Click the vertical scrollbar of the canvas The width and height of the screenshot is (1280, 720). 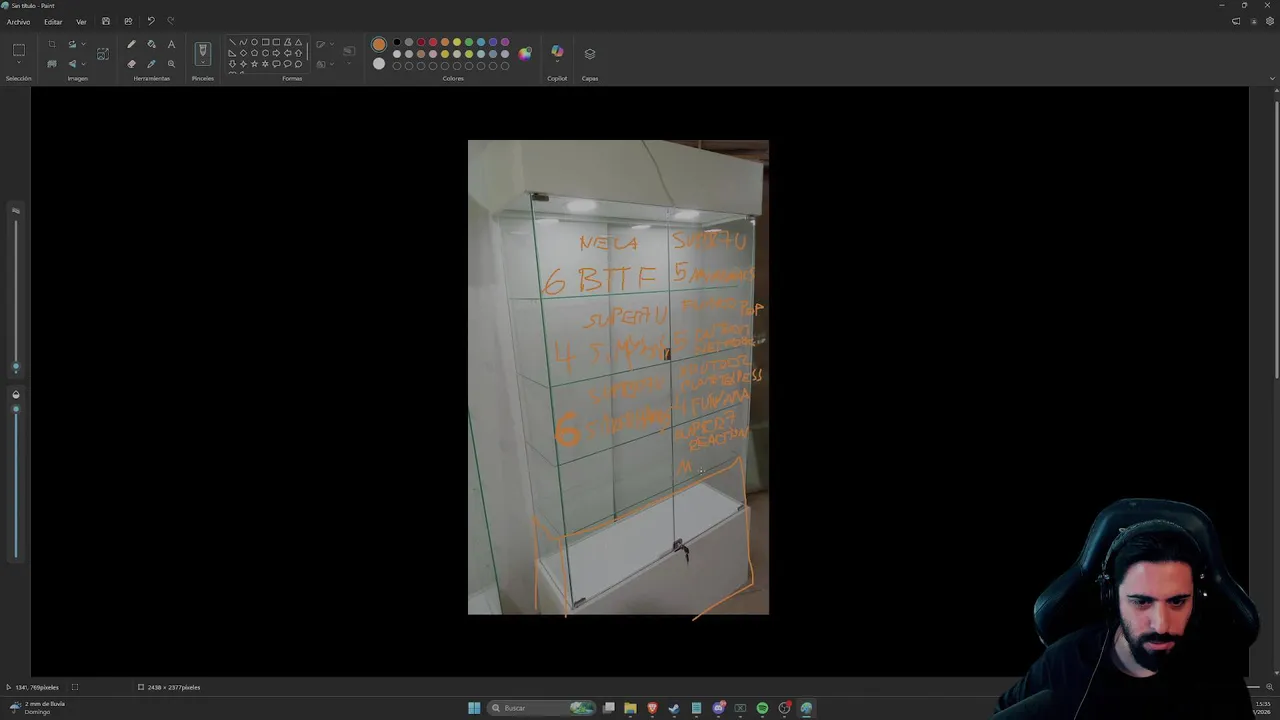(1276, 238)
